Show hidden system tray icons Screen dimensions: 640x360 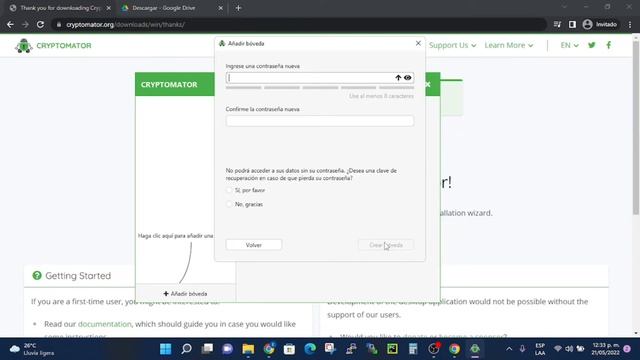[x=509, y=349]
